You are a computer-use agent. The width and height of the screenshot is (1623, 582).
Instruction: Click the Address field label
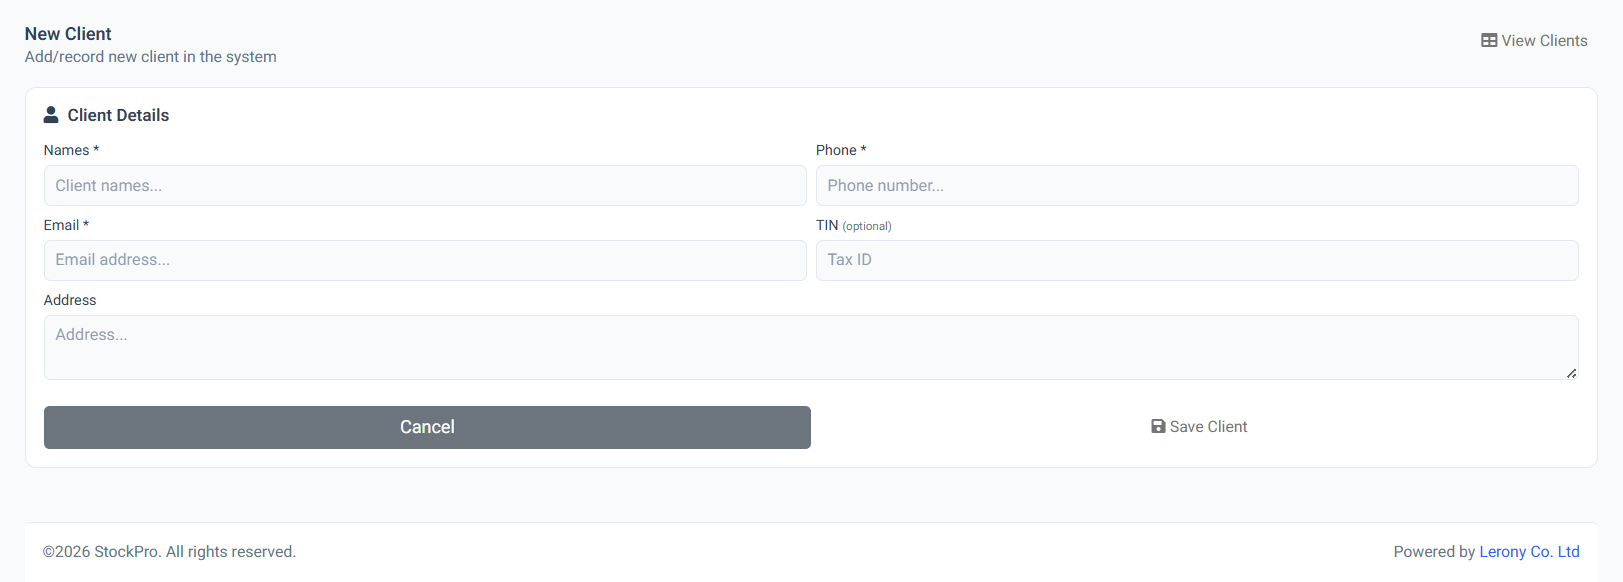pos(70,300)
